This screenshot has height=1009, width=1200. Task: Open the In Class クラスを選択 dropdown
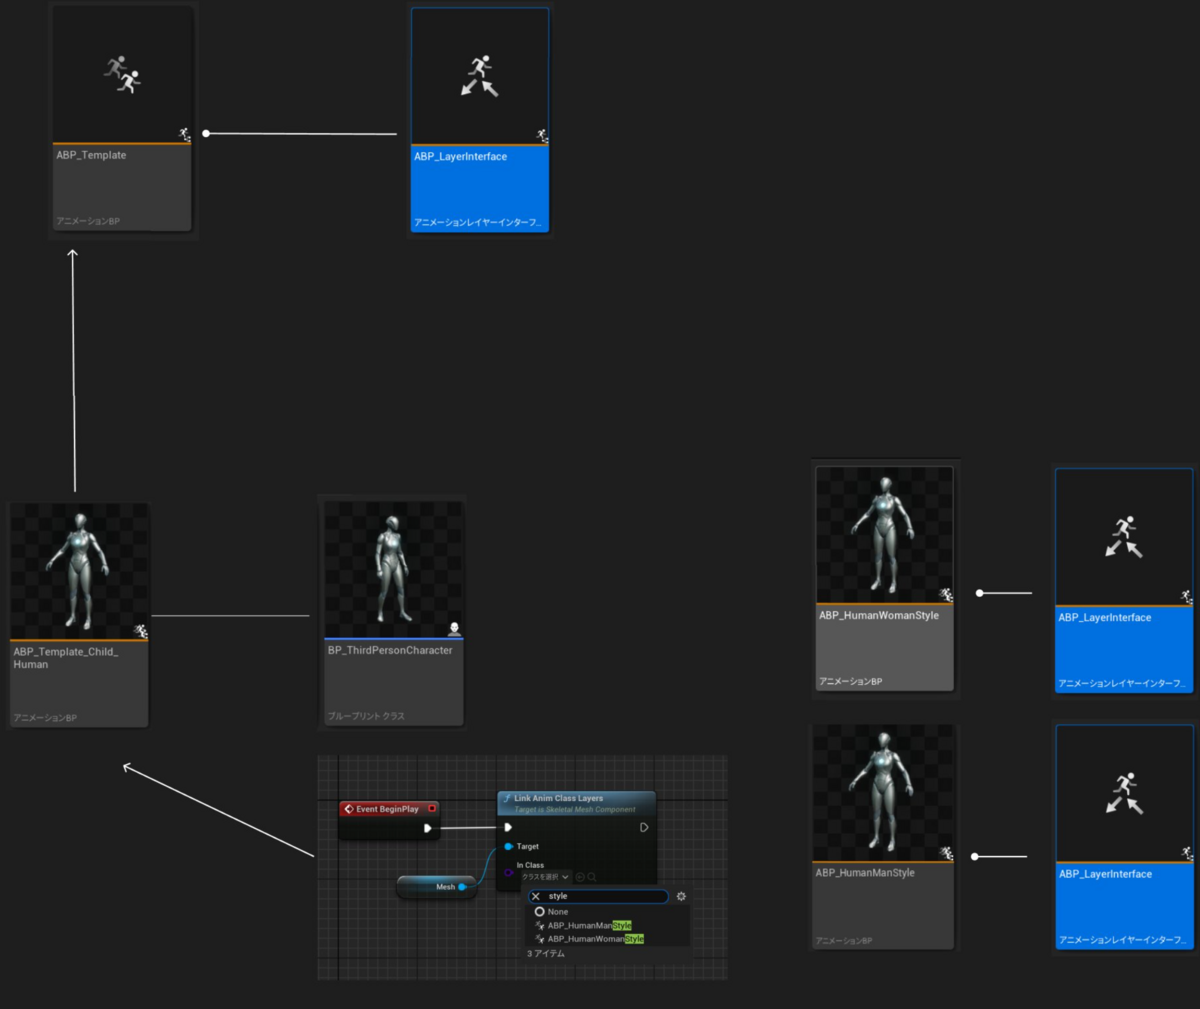pyautogui.click(x=540, y=877)
